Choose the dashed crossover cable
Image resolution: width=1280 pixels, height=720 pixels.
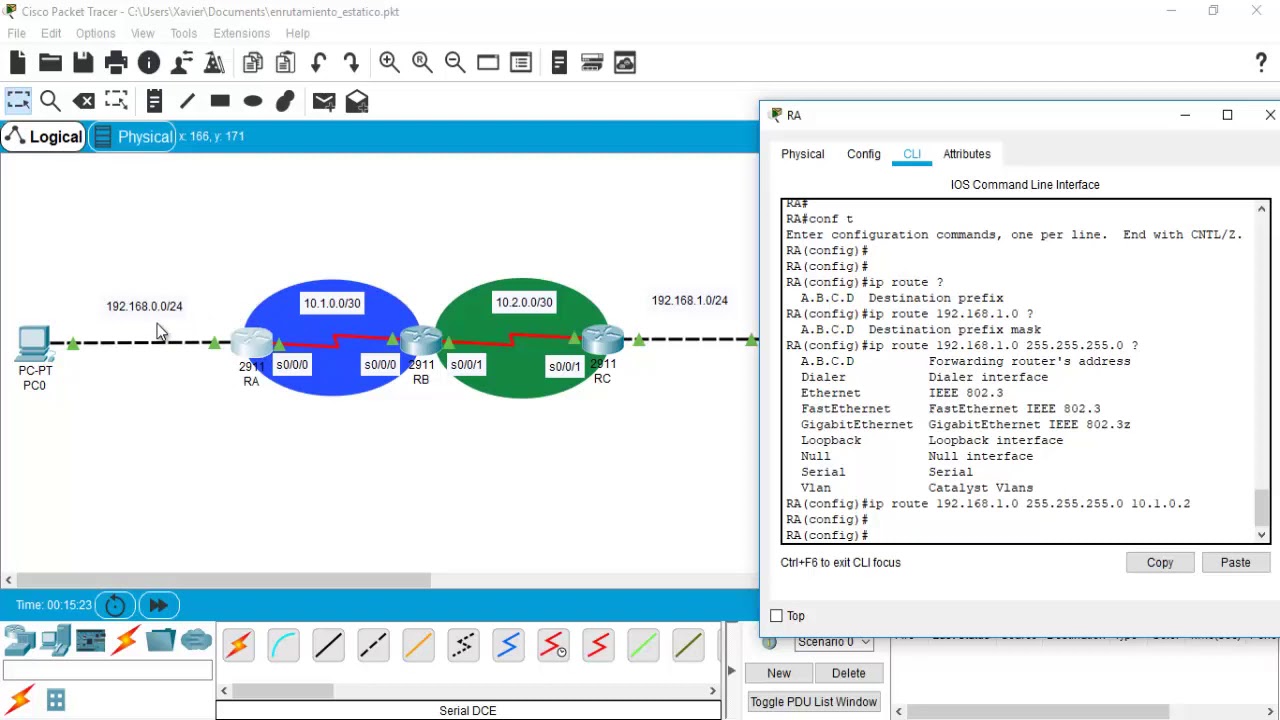[x=373, y=645]
